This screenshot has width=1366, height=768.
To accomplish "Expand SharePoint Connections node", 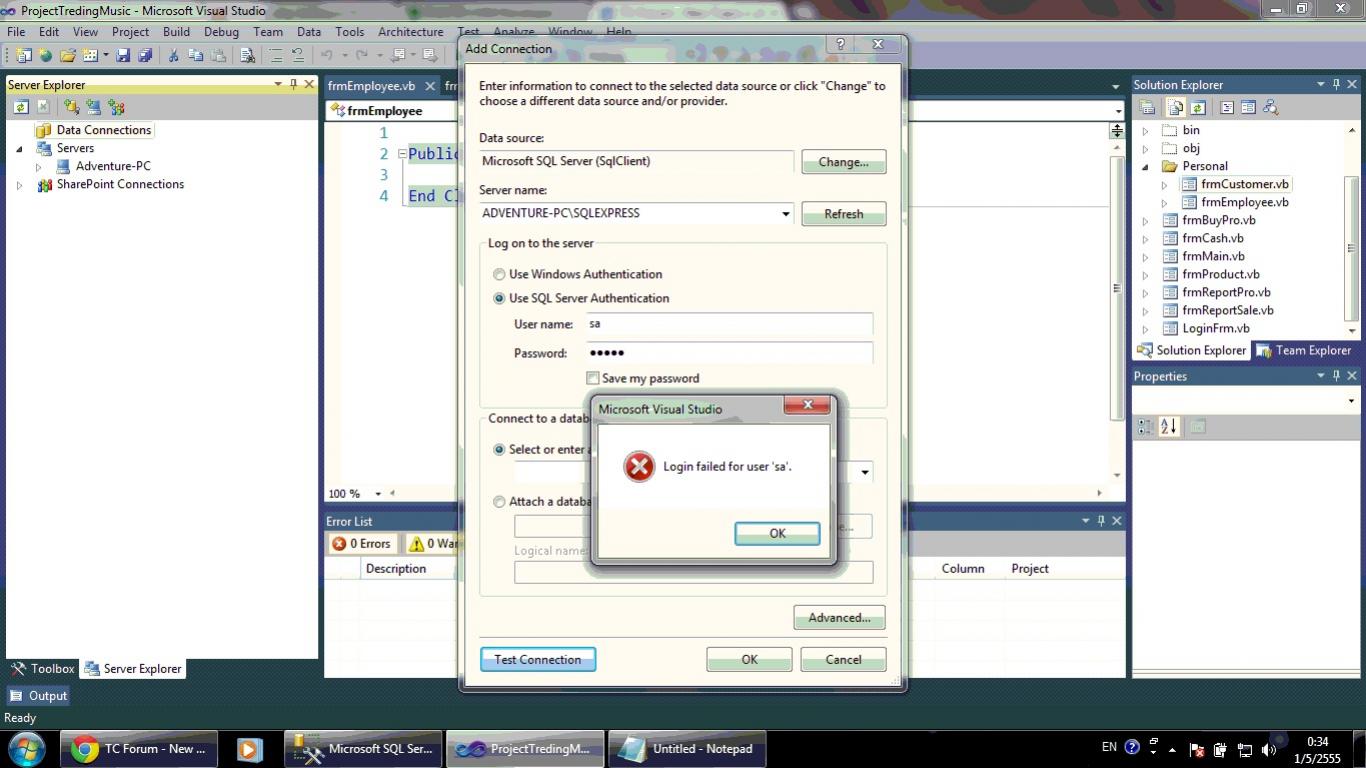I will (19, 185).
